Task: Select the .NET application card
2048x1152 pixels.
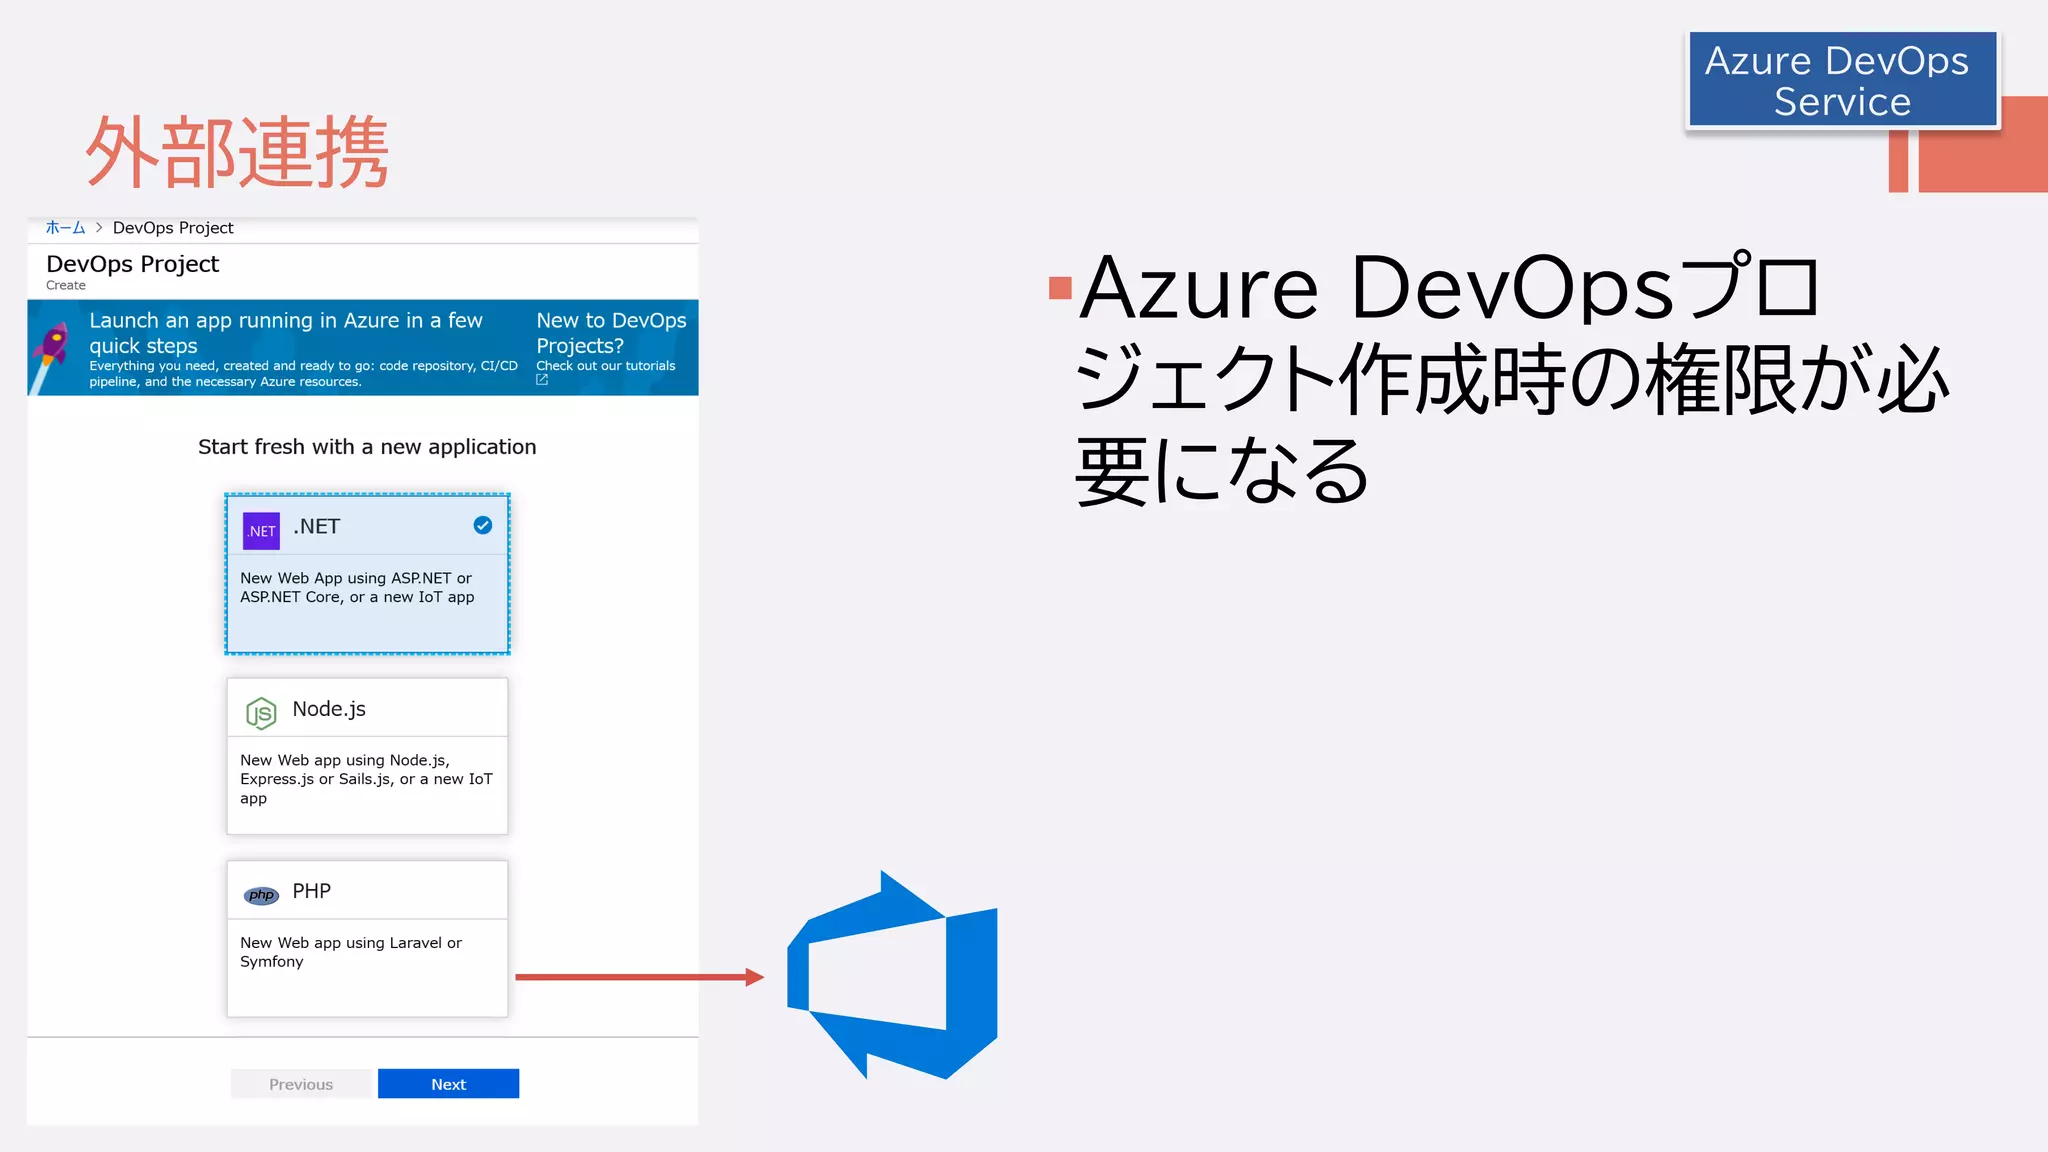Action: [x=367, y=574]
